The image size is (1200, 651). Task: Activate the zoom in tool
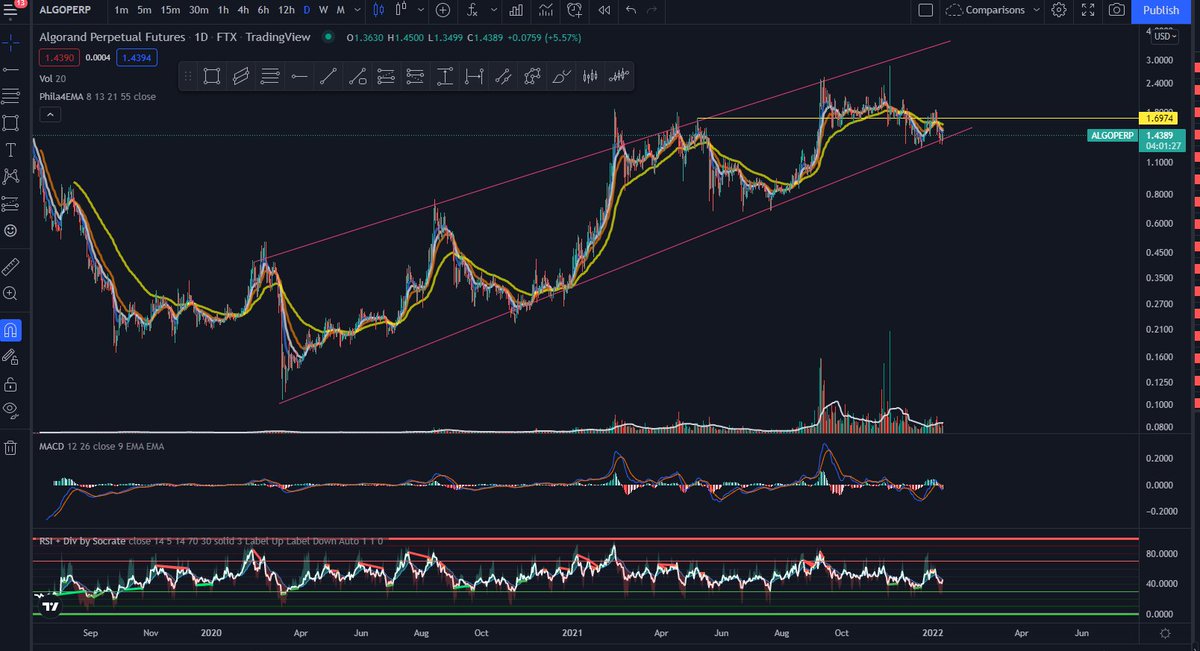pos(11,293)
